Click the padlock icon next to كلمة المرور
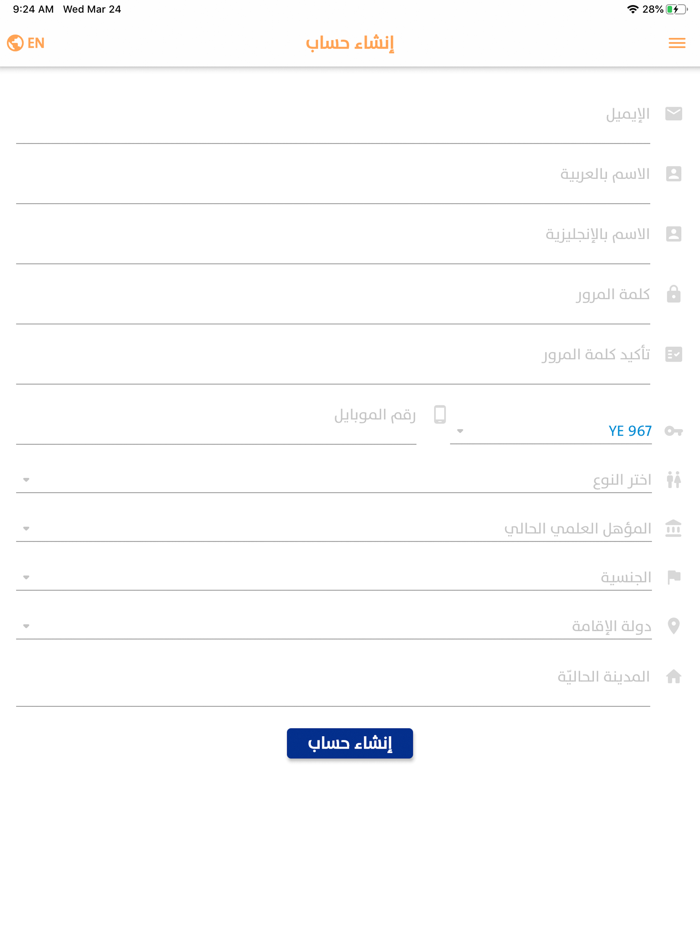700x934 pixels. [674, 293]
